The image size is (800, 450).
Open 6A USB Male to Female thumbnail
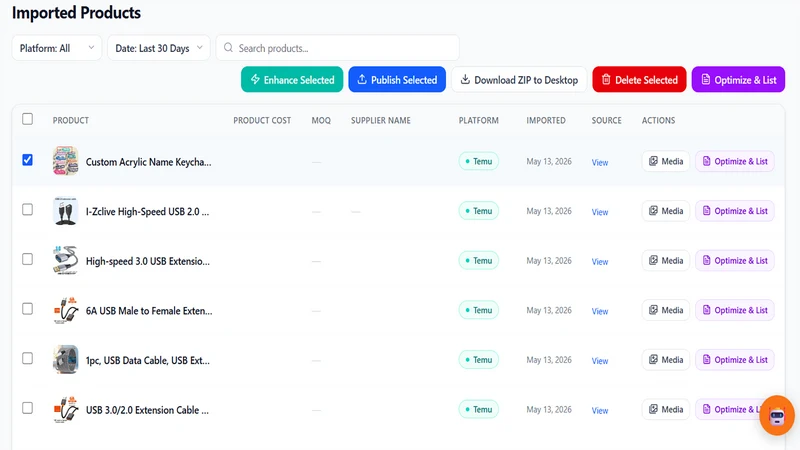pyautogui.click(x=66, y=310)
